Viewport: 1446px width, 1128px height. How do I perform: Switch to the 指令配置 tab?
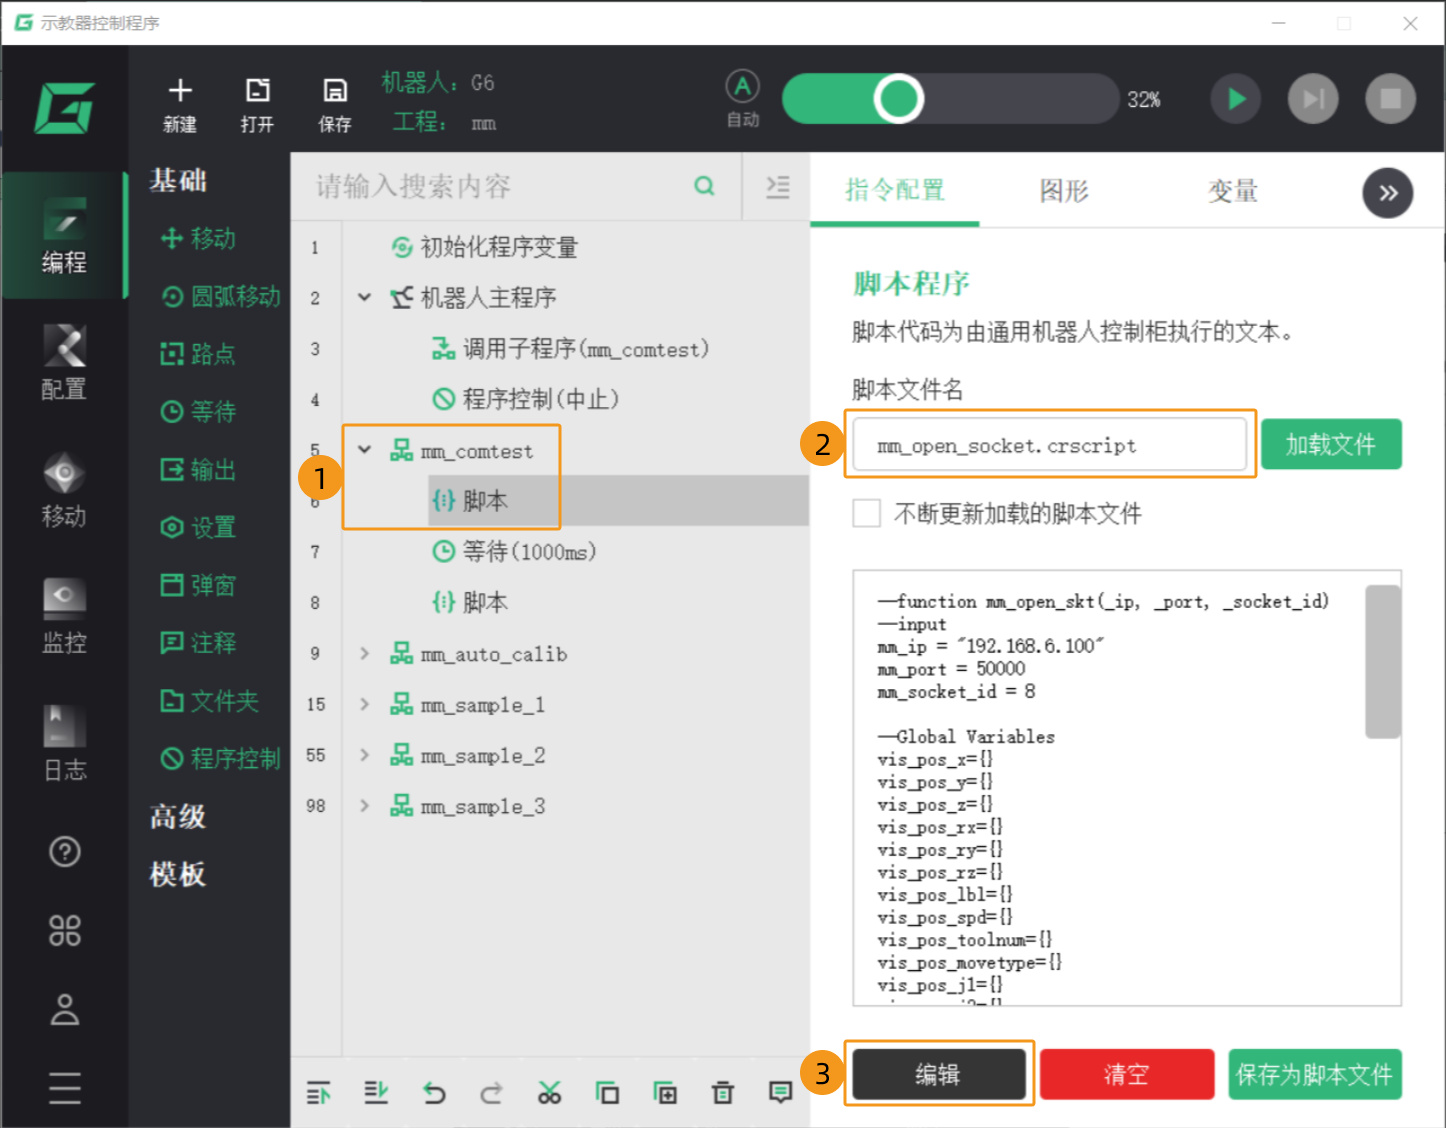click(x=895, y=190)
